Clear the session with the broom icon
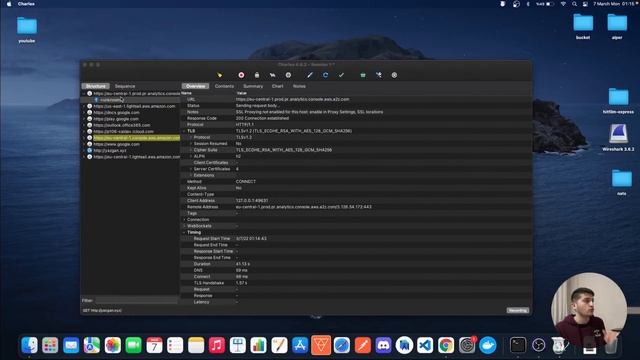 220,75
